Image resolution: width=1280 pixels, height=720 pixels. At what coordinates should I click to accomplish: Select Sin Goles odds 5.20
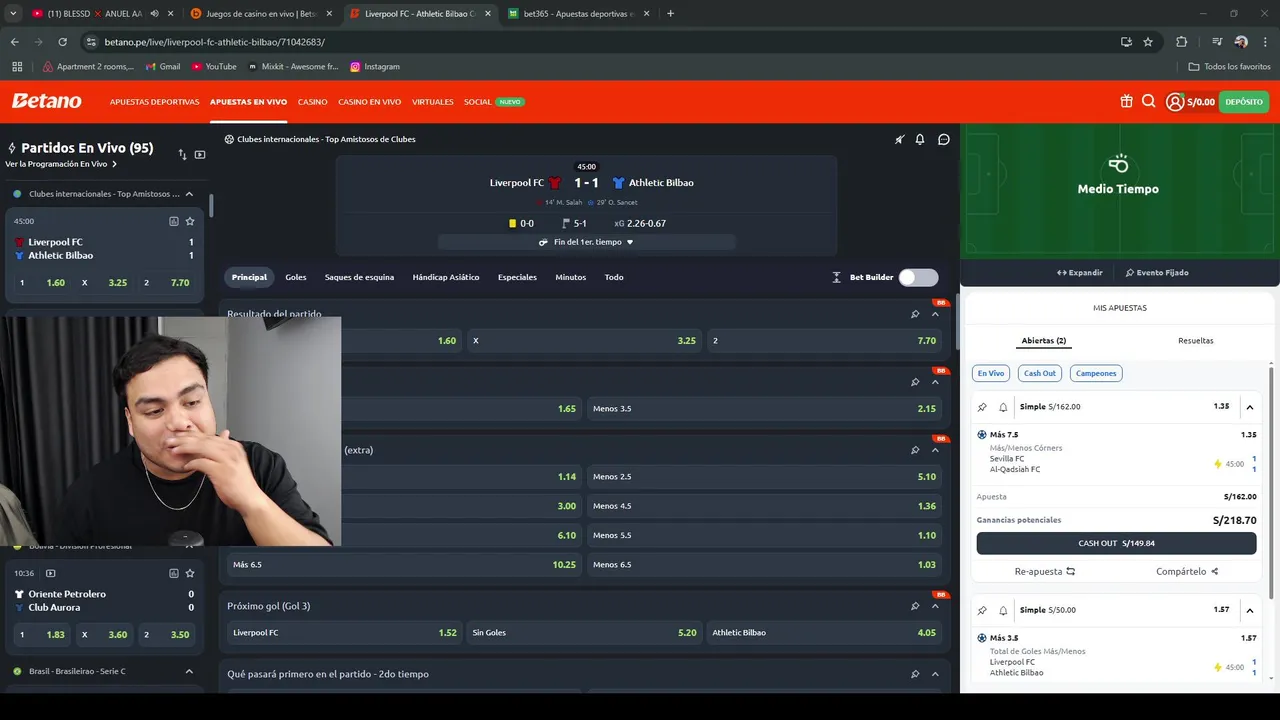[584, 633]
